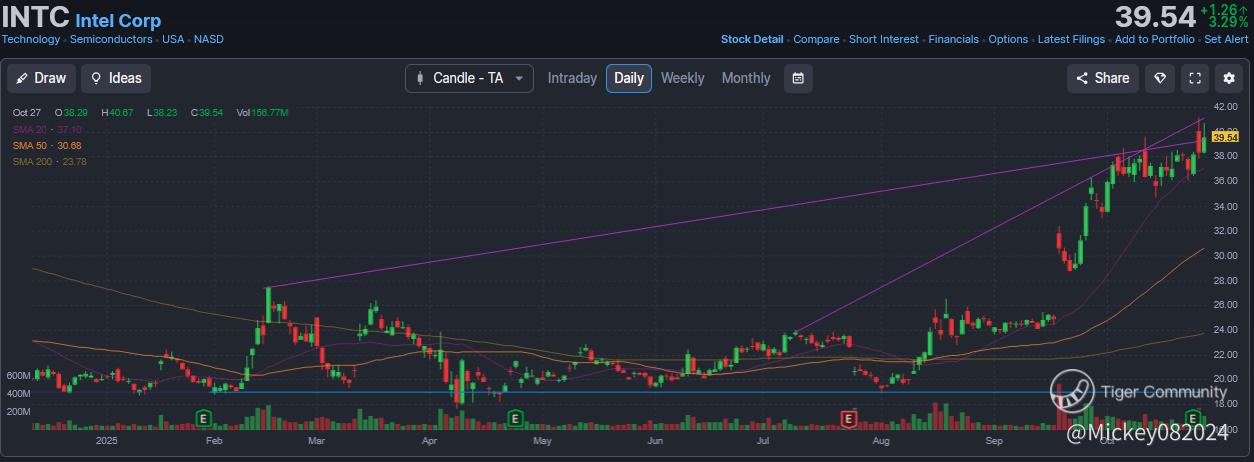Open Short Interest page
The width and height of the screenshot is (1254, 462).
pyautogui.click(x=884, y=39)
